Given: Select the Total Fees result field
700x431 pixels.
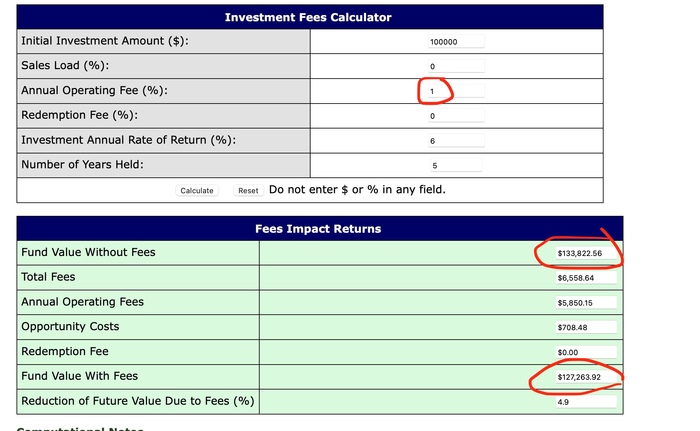Looking at the screenshot, I should pyautogui.click(x=585, y=278).
